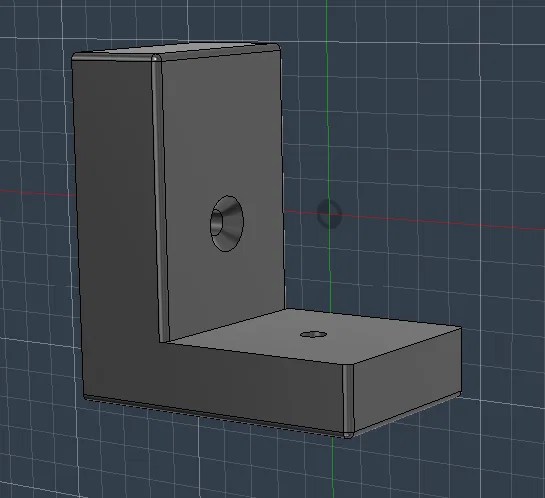Select the inner cylinder of countersunk hole
Image resolution: width=545 pixels, height=498 pixels.
pos(215,222)
